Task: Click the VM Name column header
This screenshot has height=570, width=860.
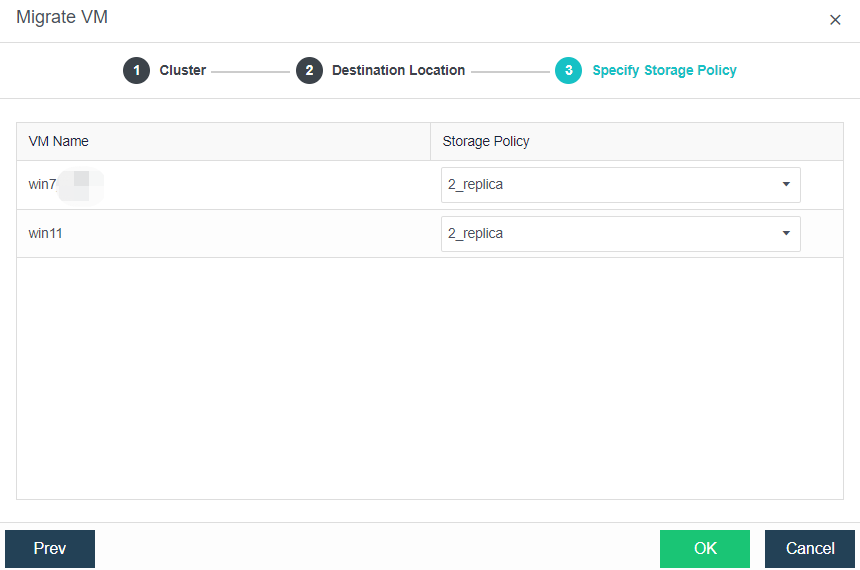Action: point(223,142)
